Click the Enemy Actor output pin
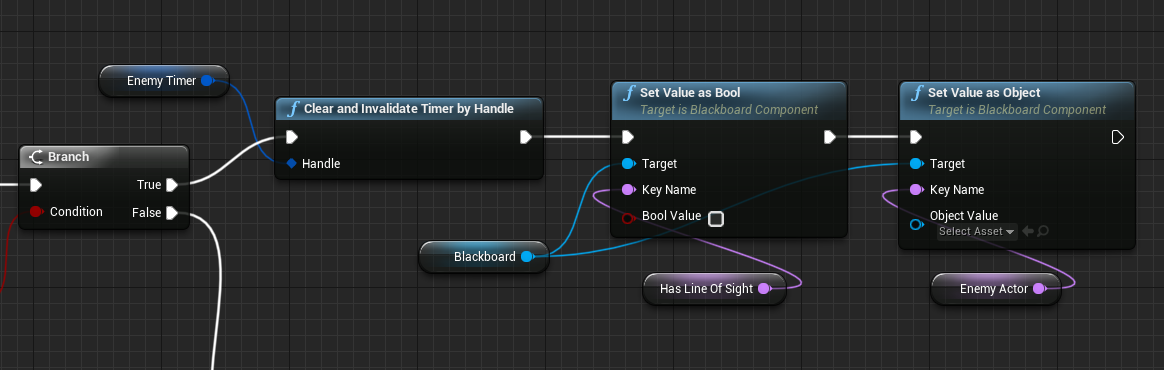Image resolution: width=1164 pixels, height=370 pixels. [x=1039, y=289]
